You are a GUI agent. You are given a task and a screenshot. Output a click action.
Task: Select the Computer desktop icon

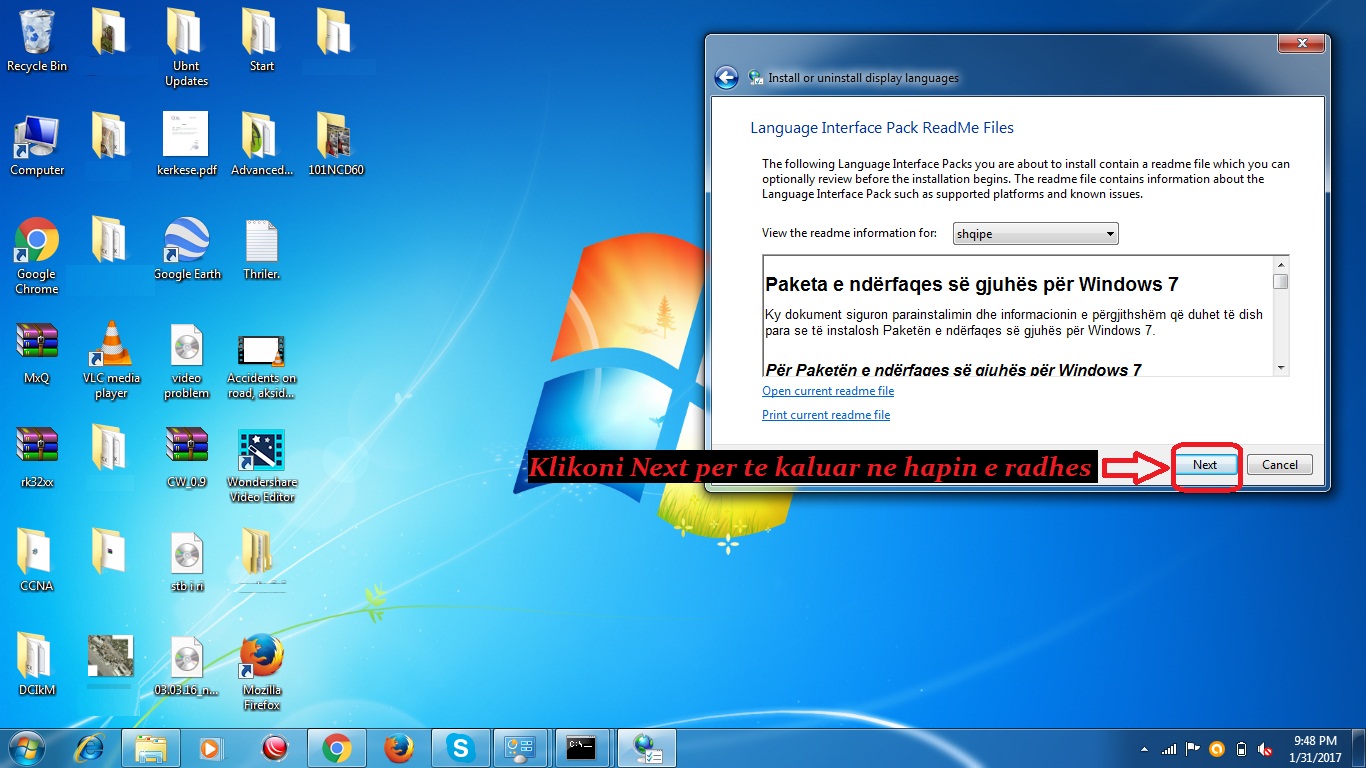pos(37,145)
